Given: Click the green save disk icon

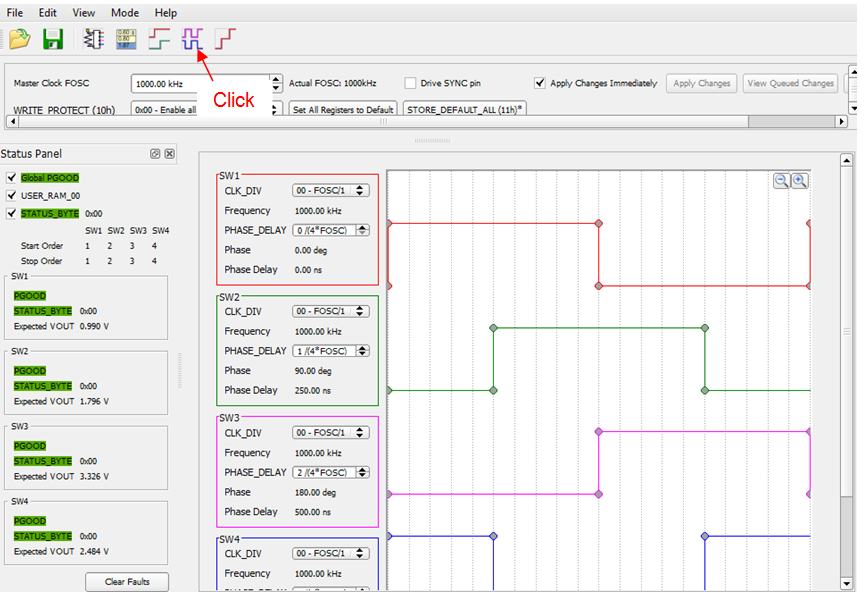Looking at the screenshot, I should pos(52,40).
